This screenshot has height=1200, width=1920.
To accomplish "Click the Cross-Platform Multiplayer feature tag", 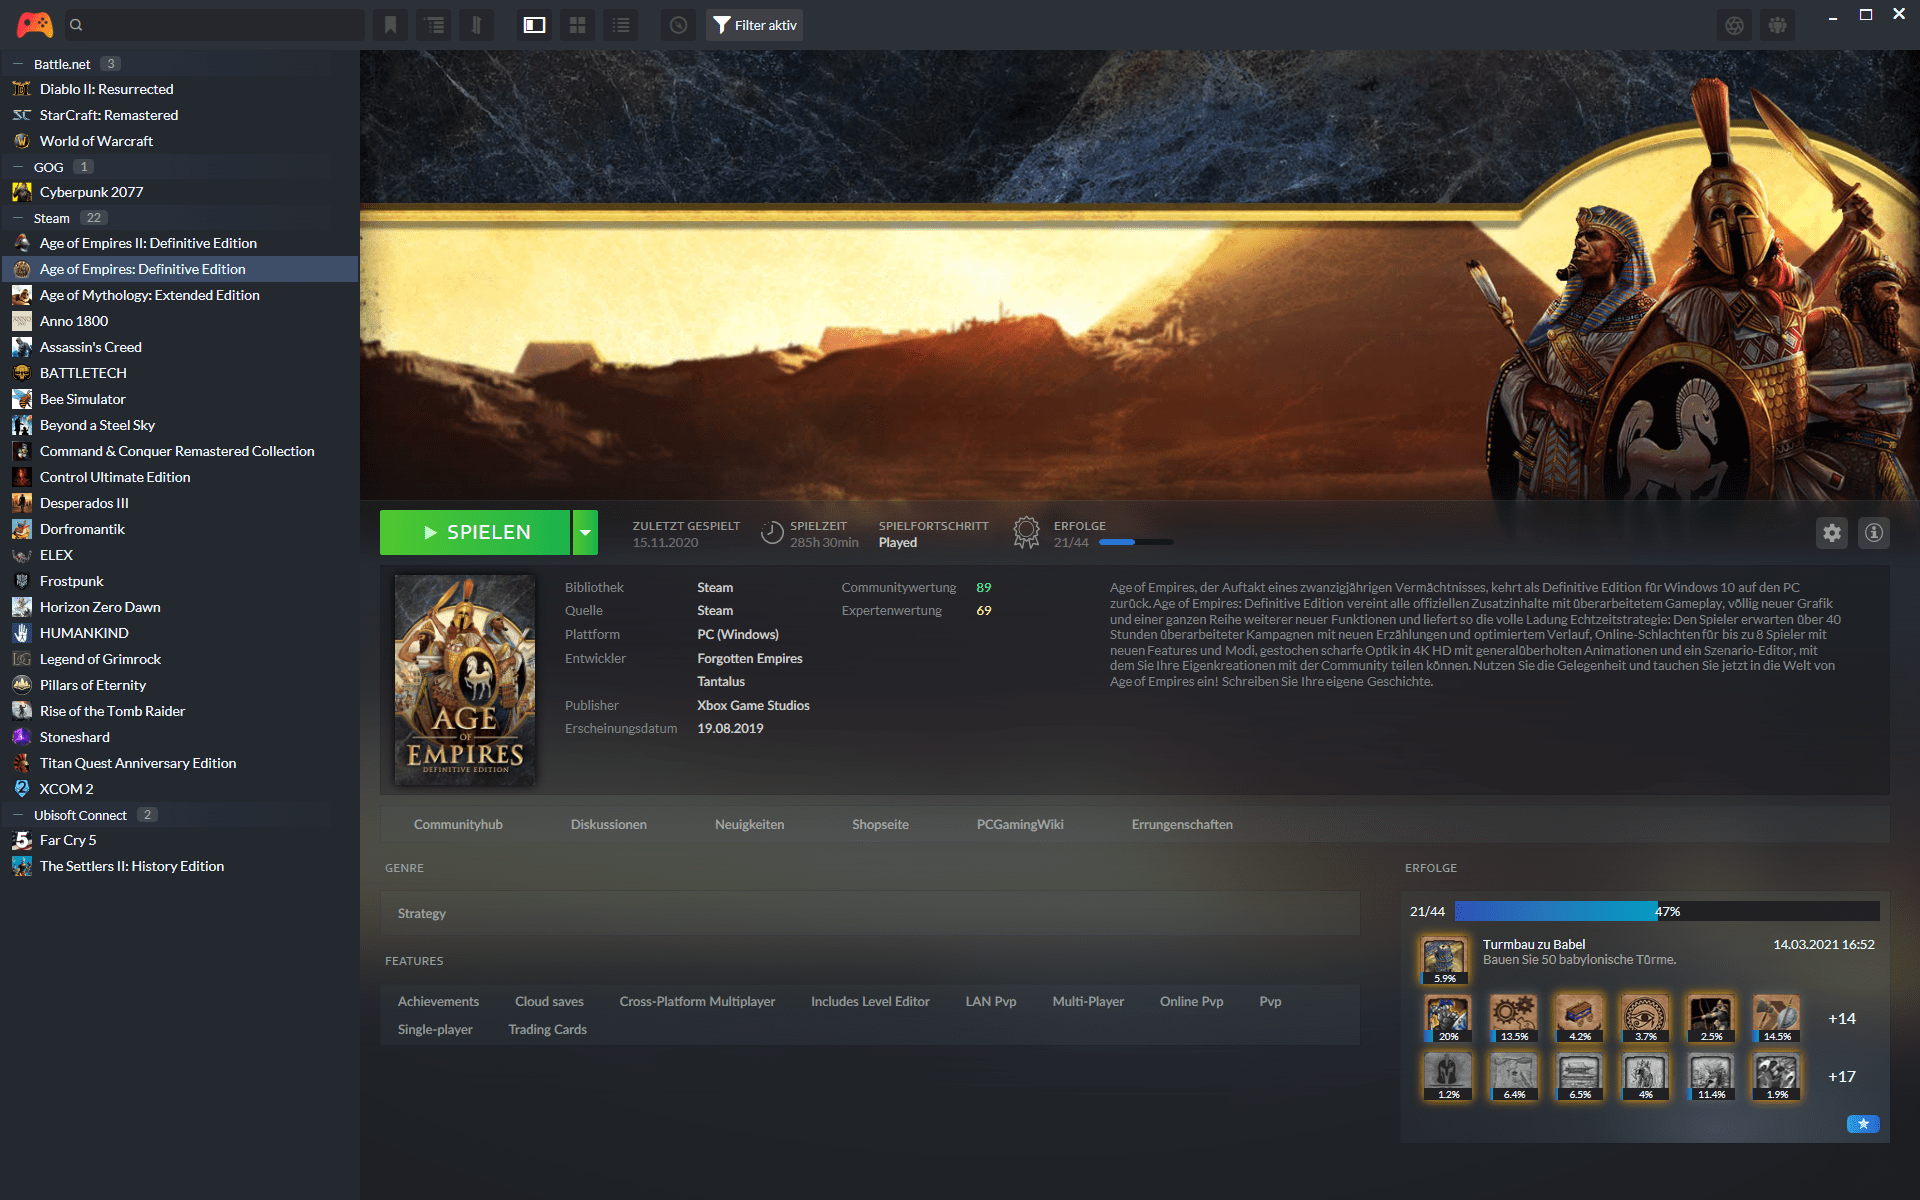I will [697, 1001].
